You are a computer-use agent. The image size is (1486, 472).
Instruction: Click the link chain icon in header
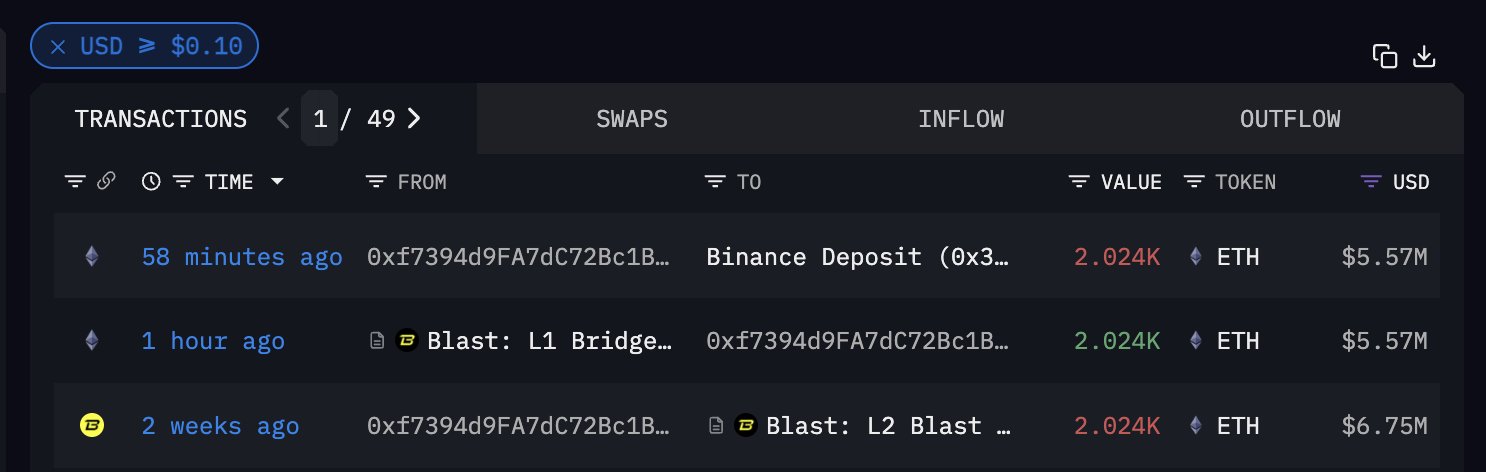click(106, 181)
